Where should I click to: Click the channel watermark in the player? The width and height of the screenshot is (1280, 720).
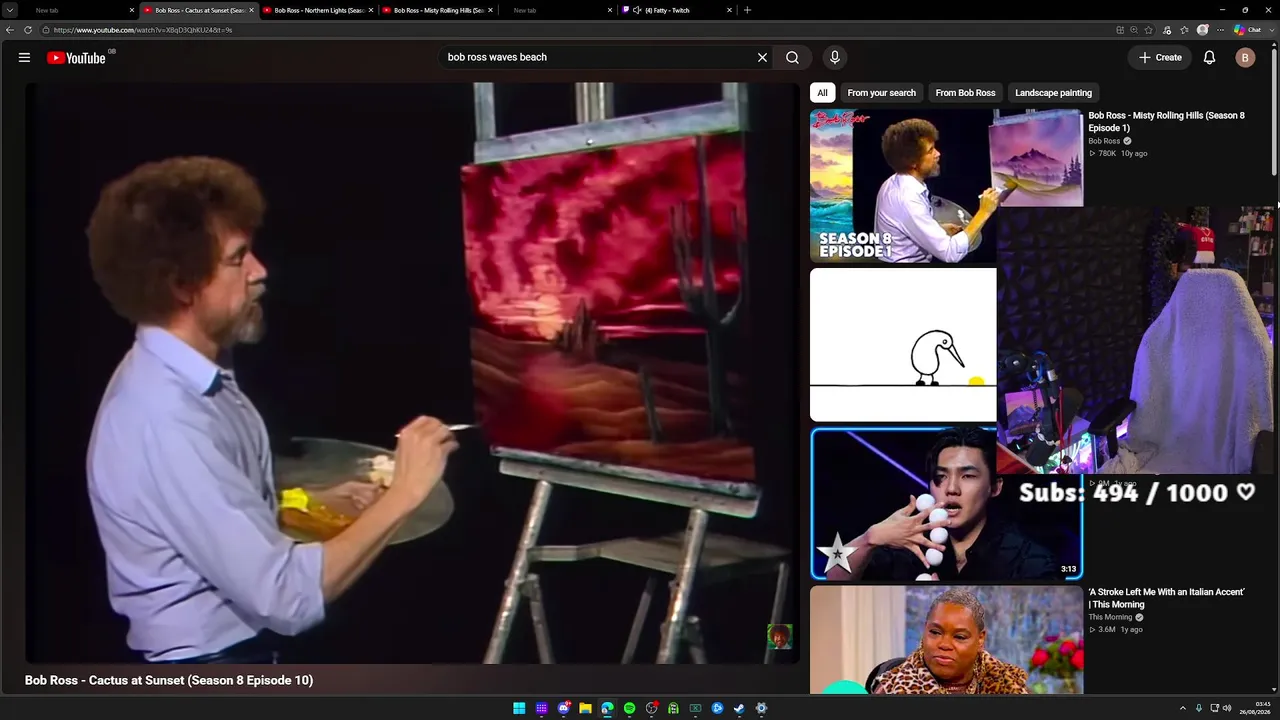(x=779, y=636)
